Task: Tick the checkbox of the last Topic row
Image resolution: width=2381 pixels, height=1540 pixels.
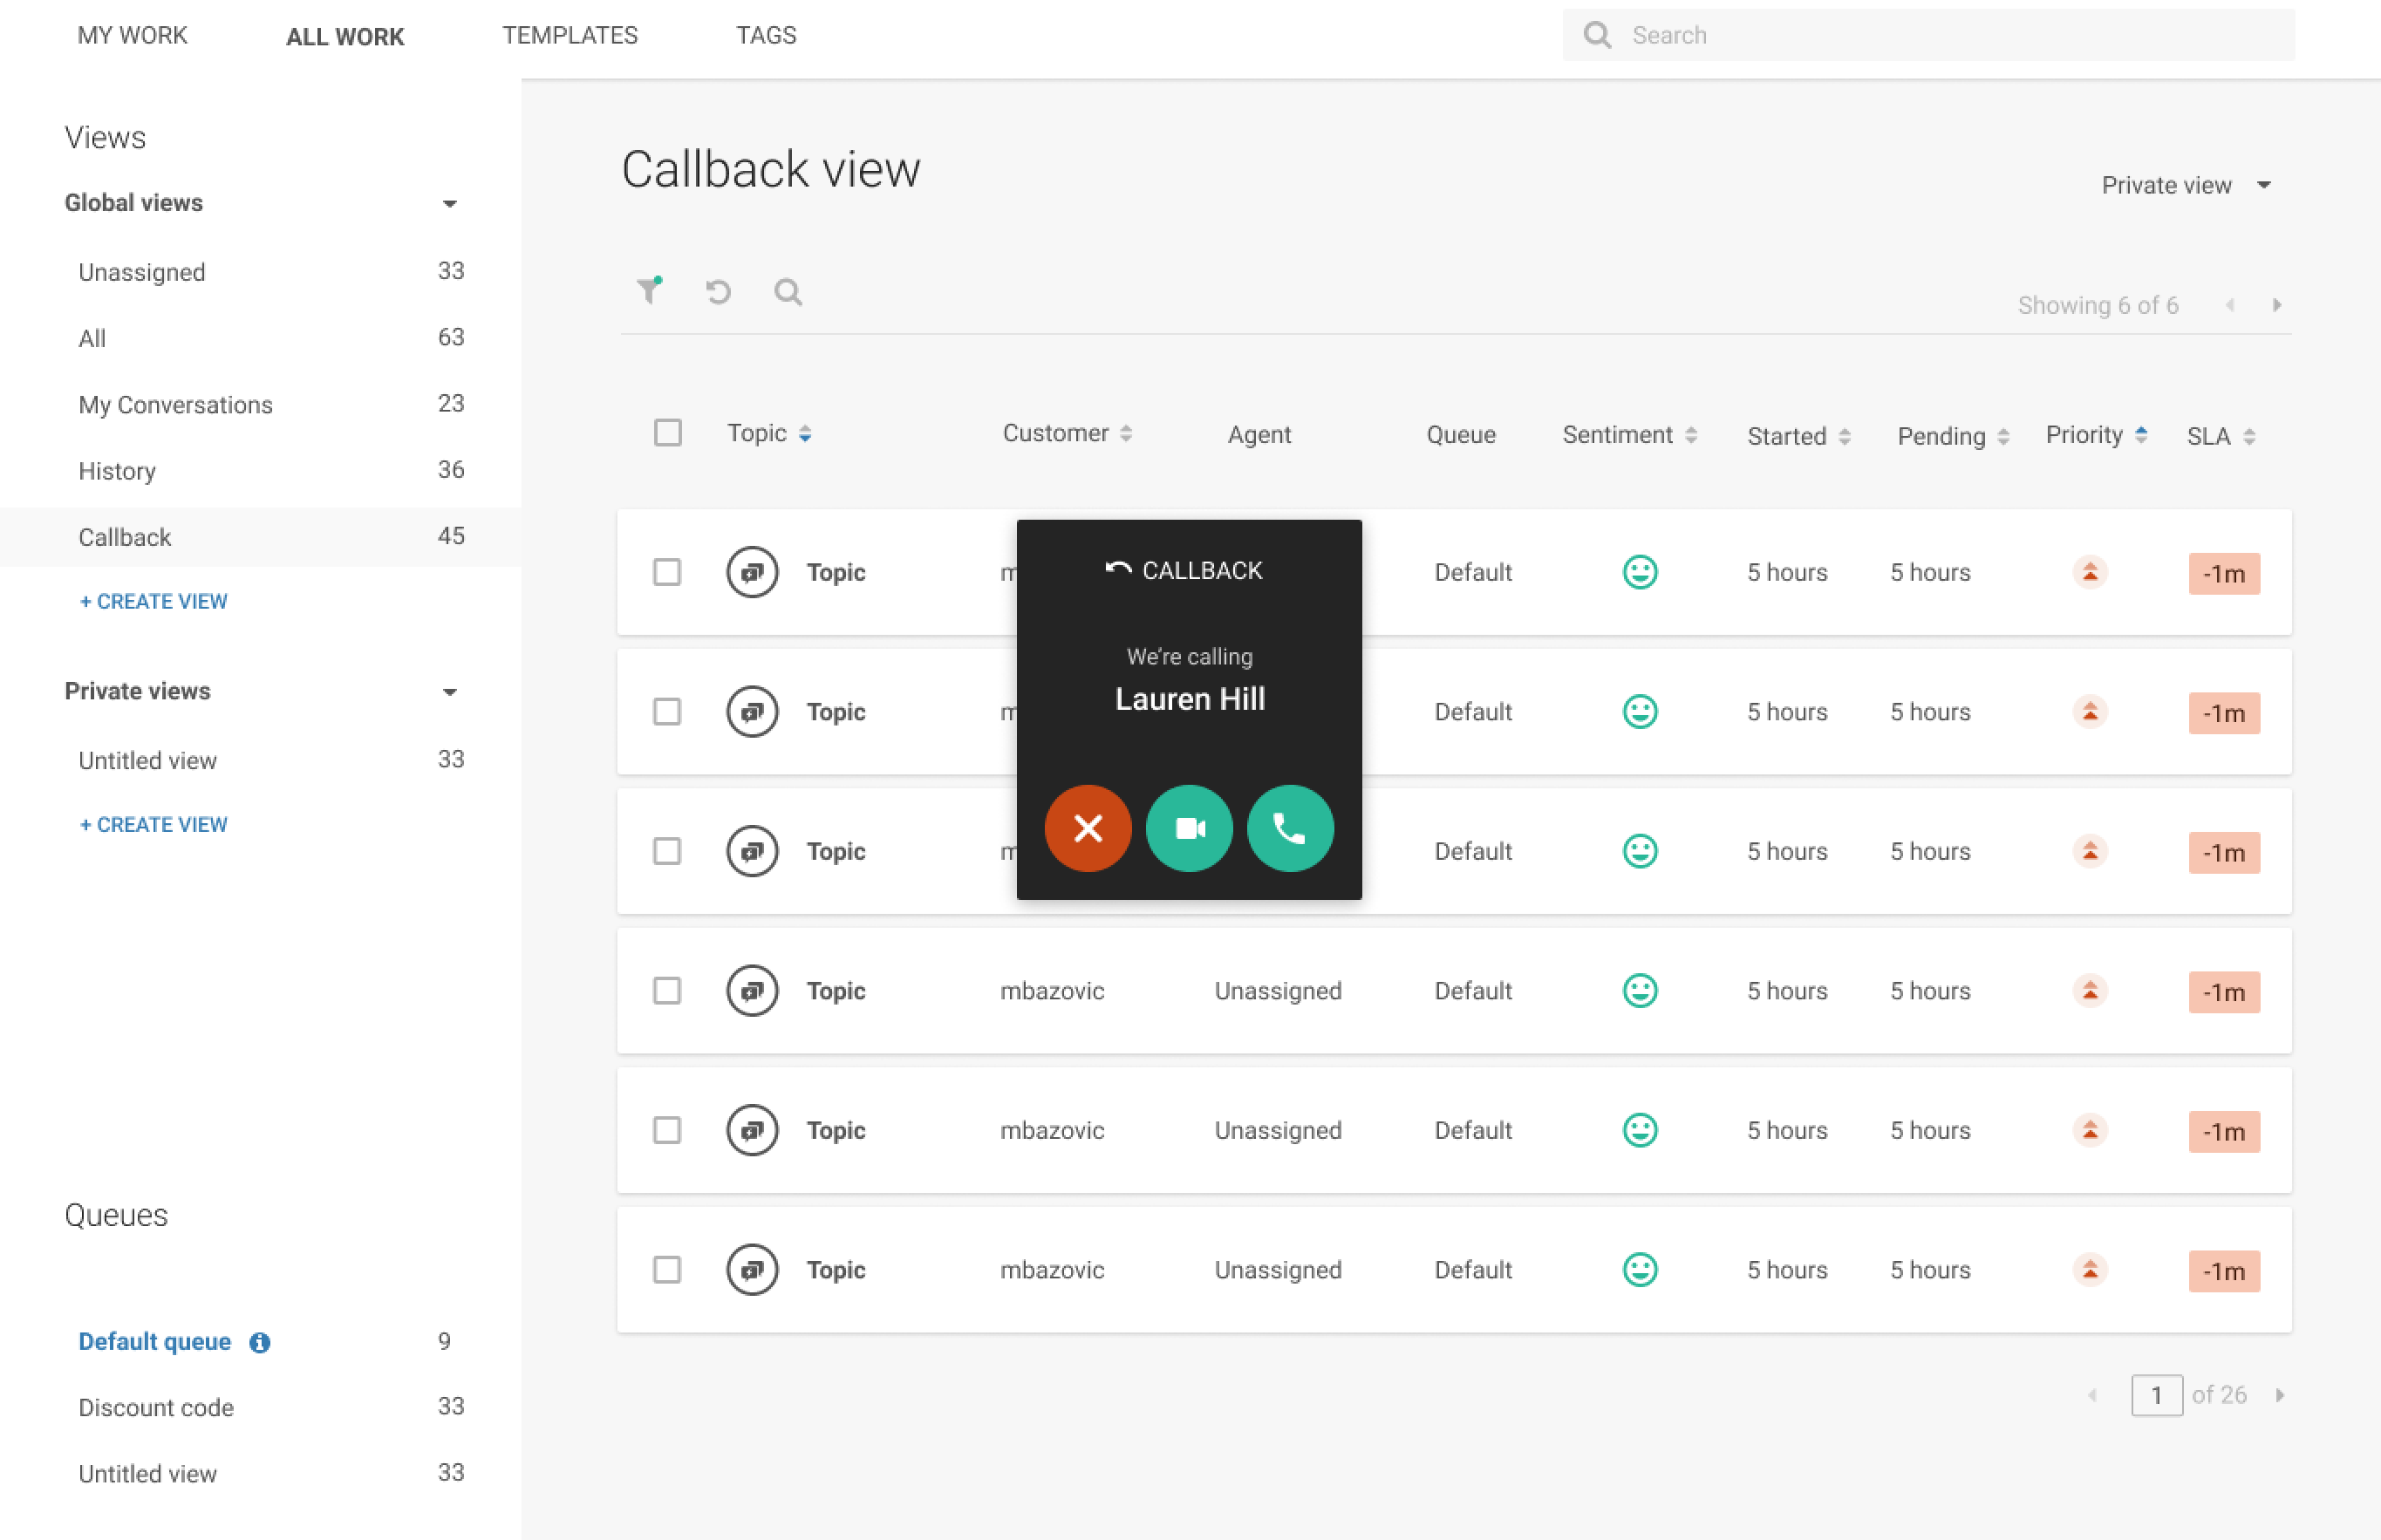Action: pos(667,1269)
